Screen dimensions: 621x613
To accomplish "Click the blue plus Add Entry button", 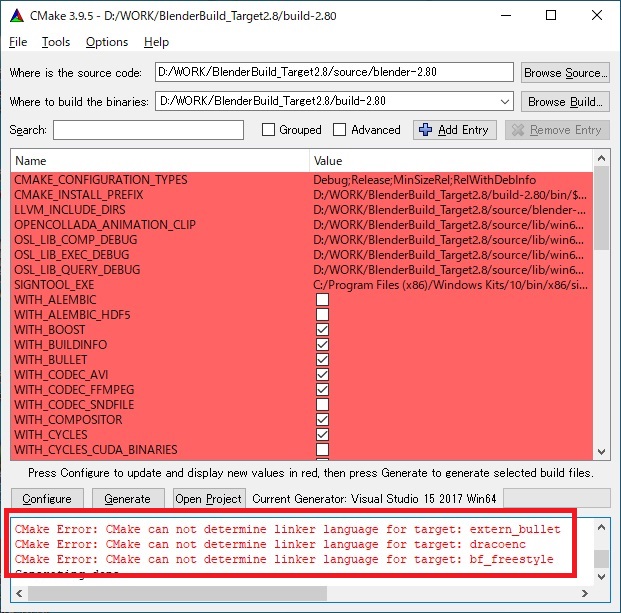I will tap(454, 130).
